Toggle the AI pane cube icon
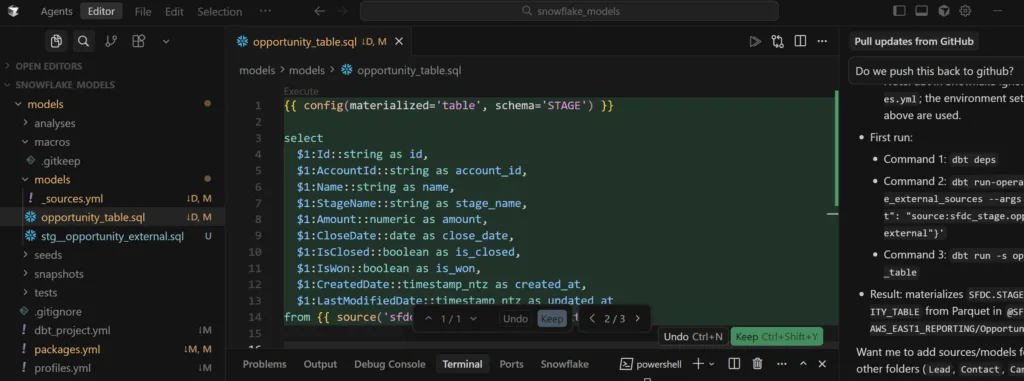The width and height of the screenshot is (1024, 381). 943,11
